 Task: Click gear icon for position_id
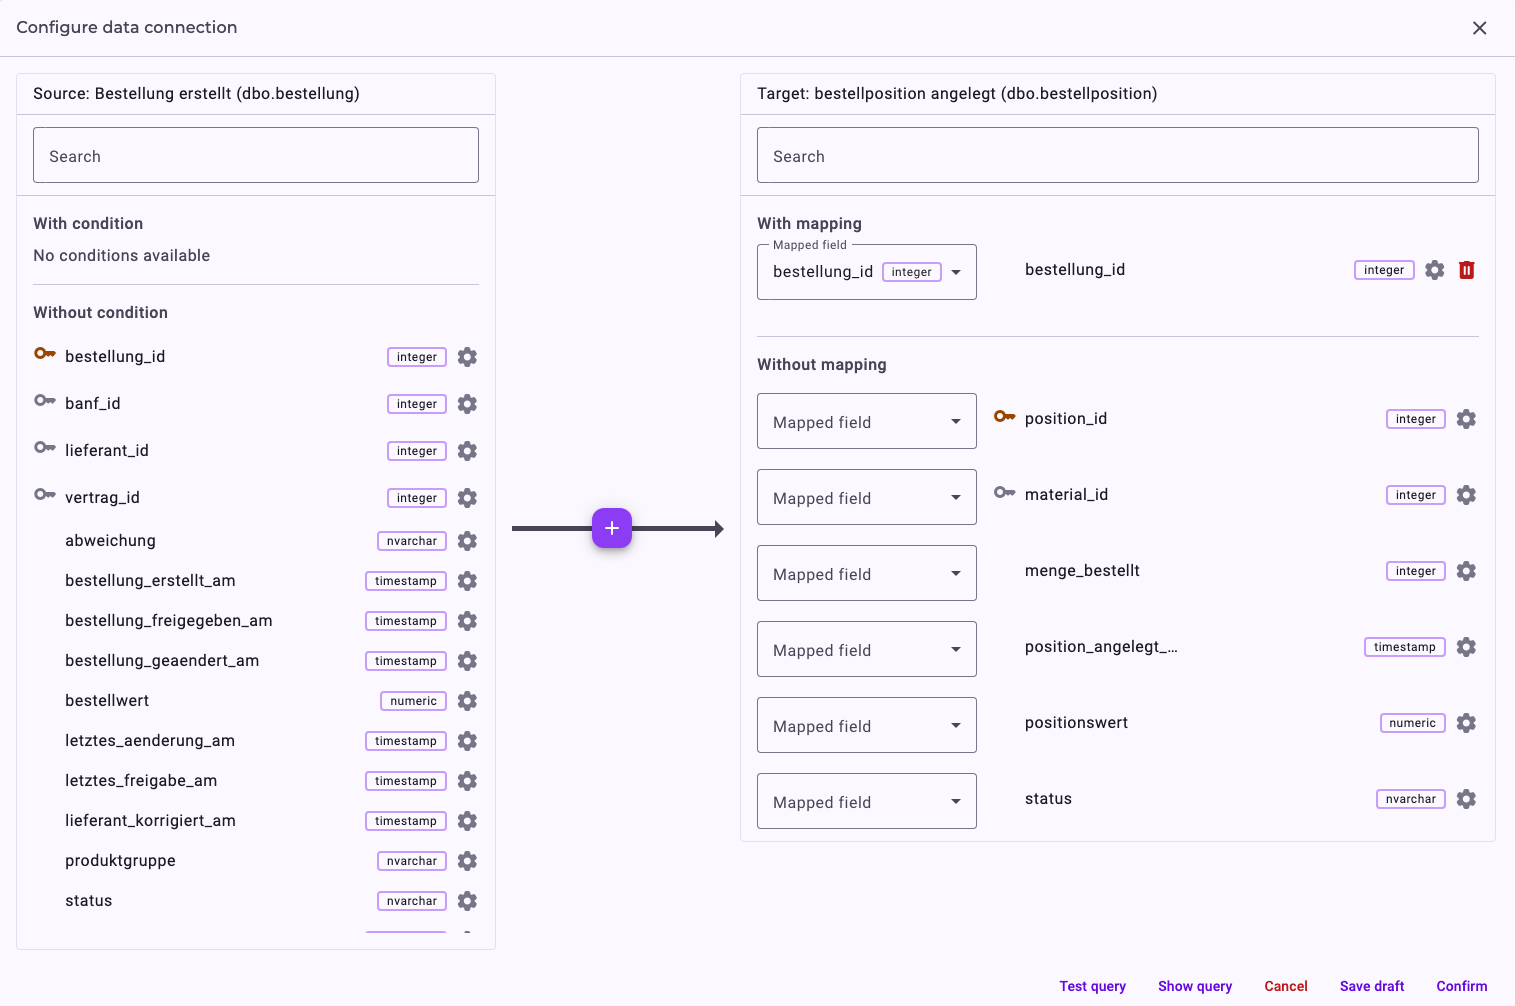pyautogui.click(x=1466, y=419)
